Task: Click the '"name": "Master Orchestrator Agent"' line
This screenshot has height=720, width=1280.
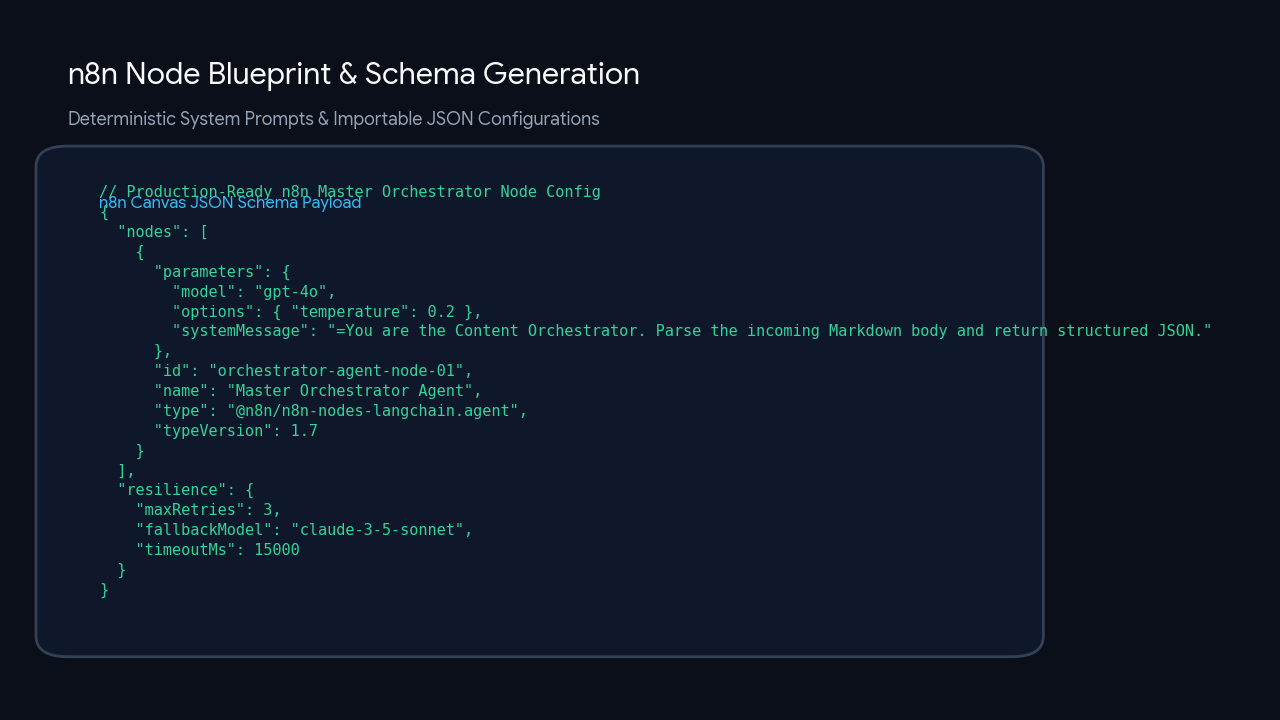Action: pos(318,391)
